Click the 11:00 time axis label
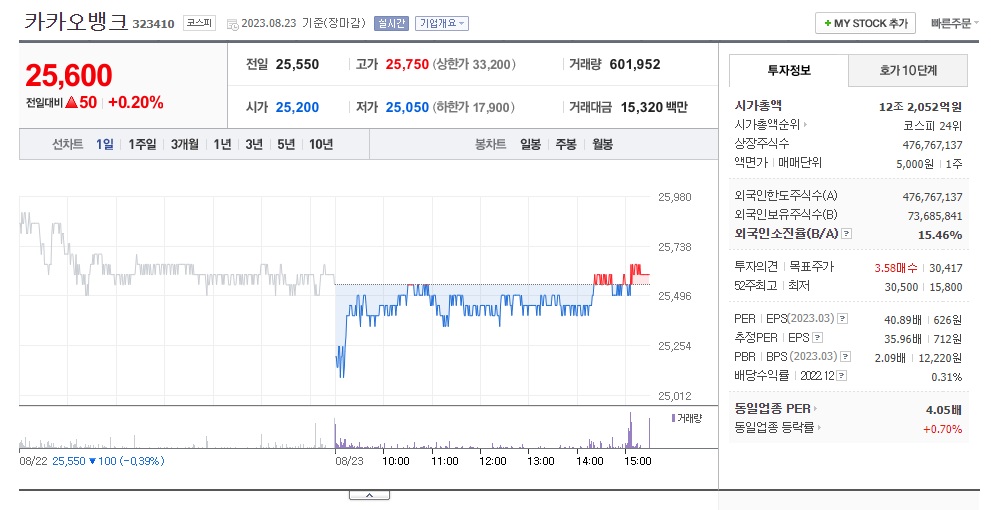 [x=445, y=461]
